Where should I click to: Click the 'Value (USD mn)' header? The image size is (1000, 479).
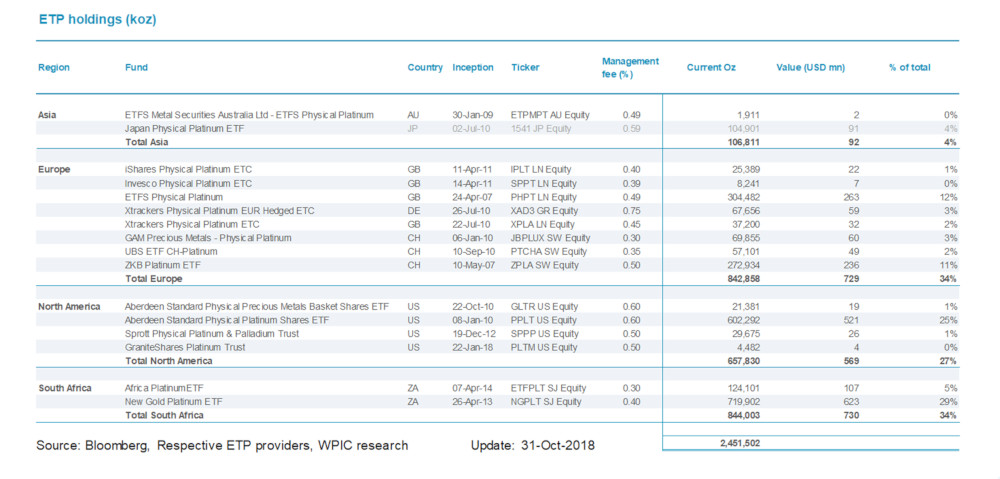point(811,68)
